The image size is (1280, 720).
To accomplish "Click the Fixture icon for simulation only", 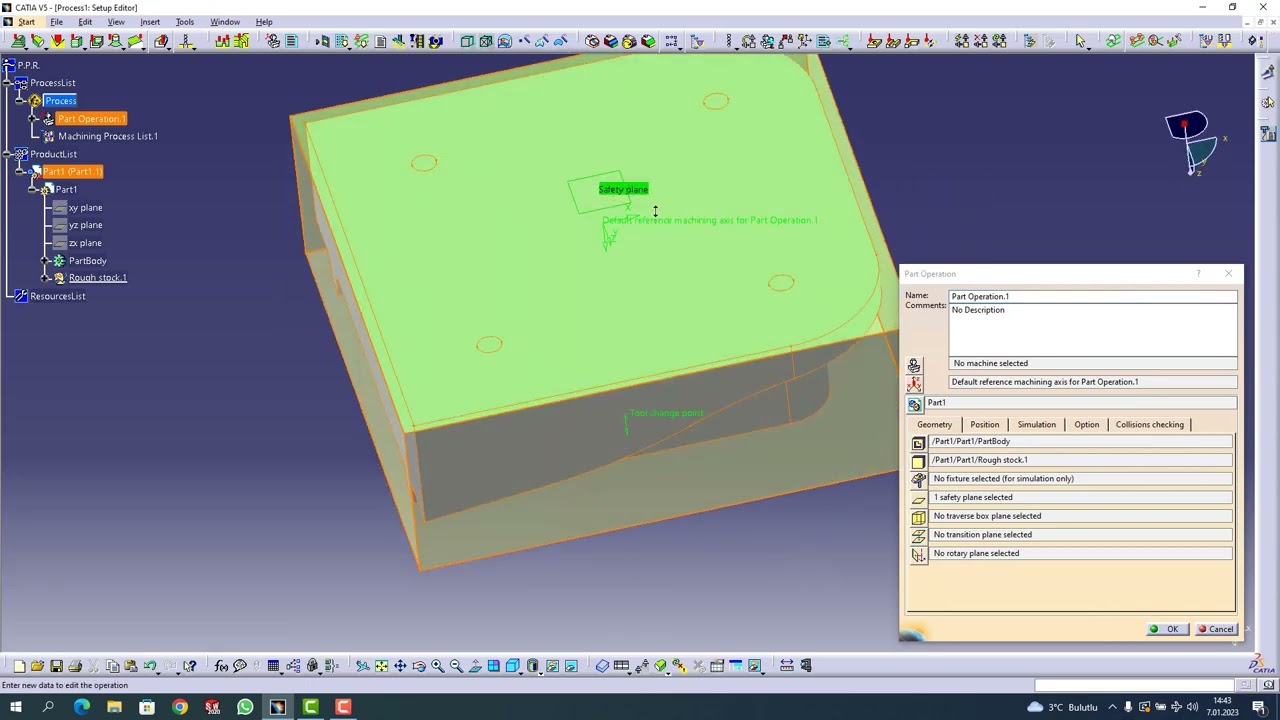I will point(918,480).
